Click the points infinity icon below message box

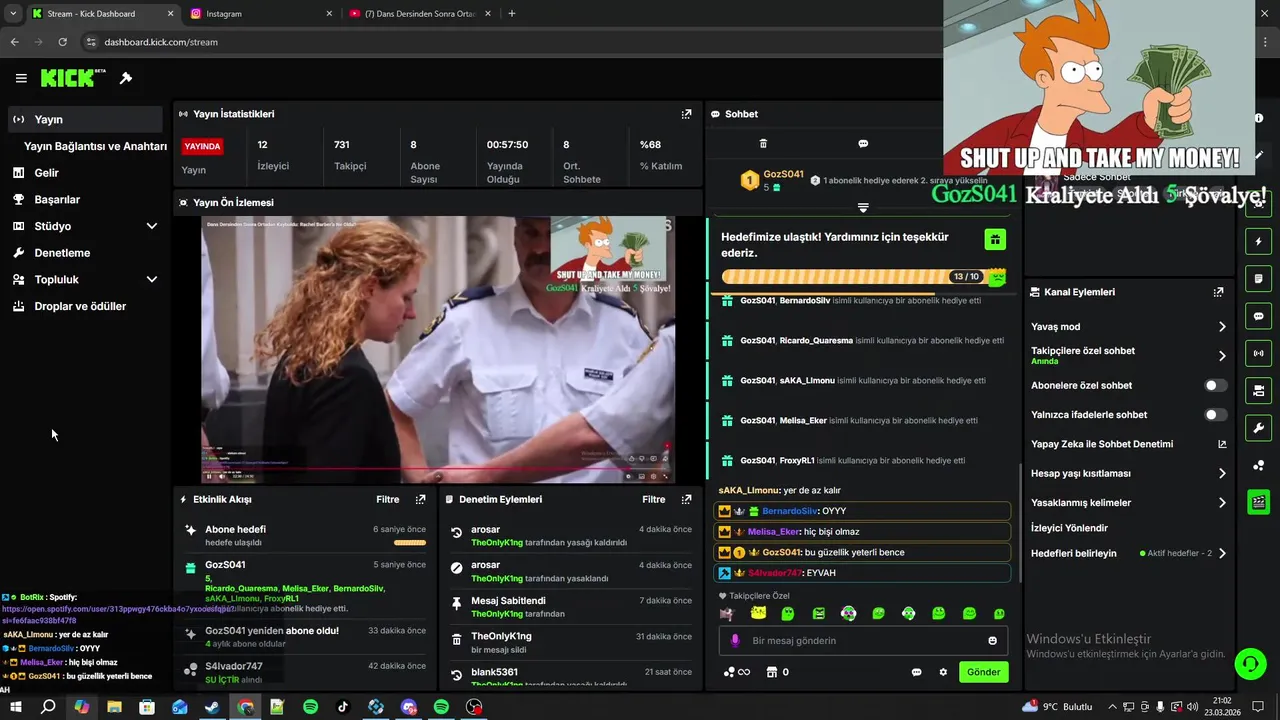point(736,672)
